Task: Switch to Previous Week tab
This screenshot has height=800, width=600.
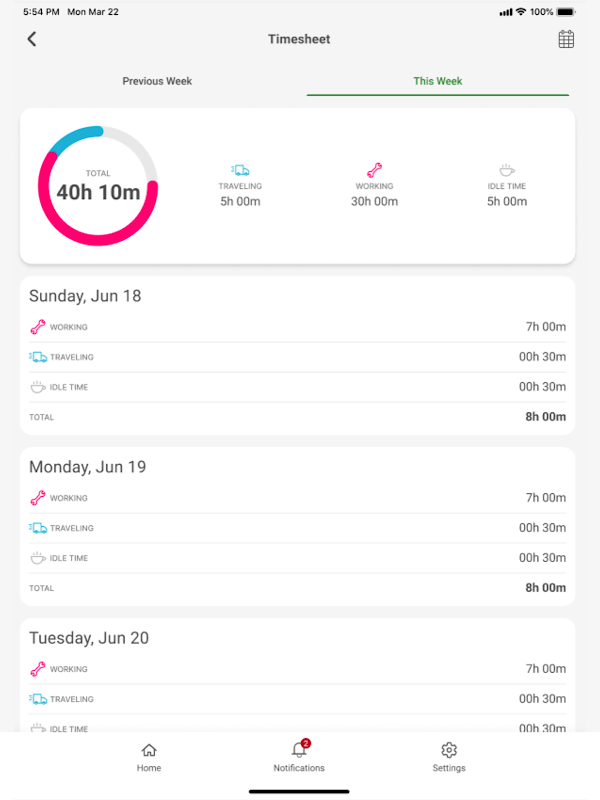Action: [x=157, y=81]
